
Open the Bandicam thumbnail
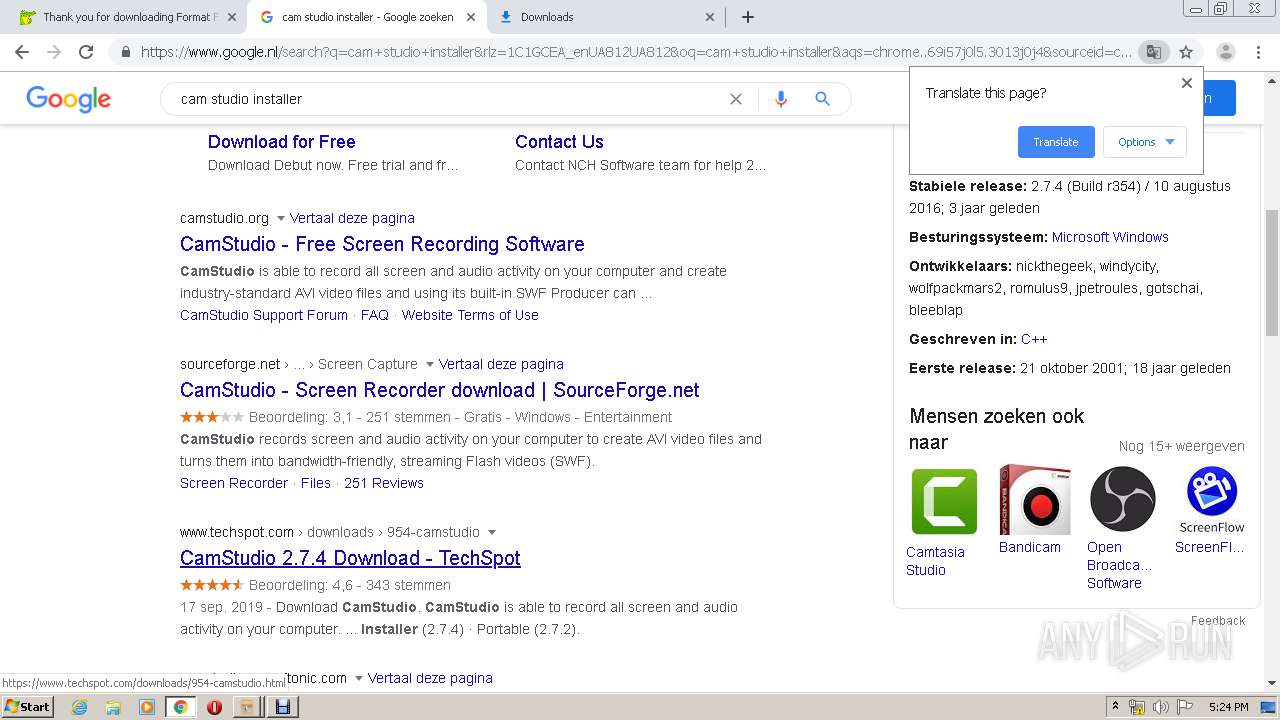1035,500
